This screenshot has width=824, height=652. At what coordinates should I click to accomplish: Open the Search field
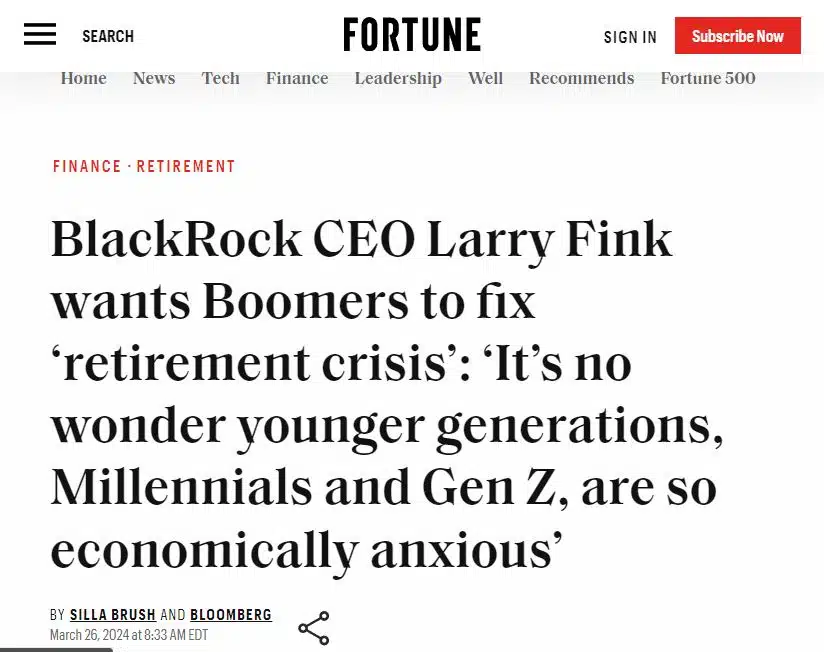pyautogui.click(x=108, y=36)
